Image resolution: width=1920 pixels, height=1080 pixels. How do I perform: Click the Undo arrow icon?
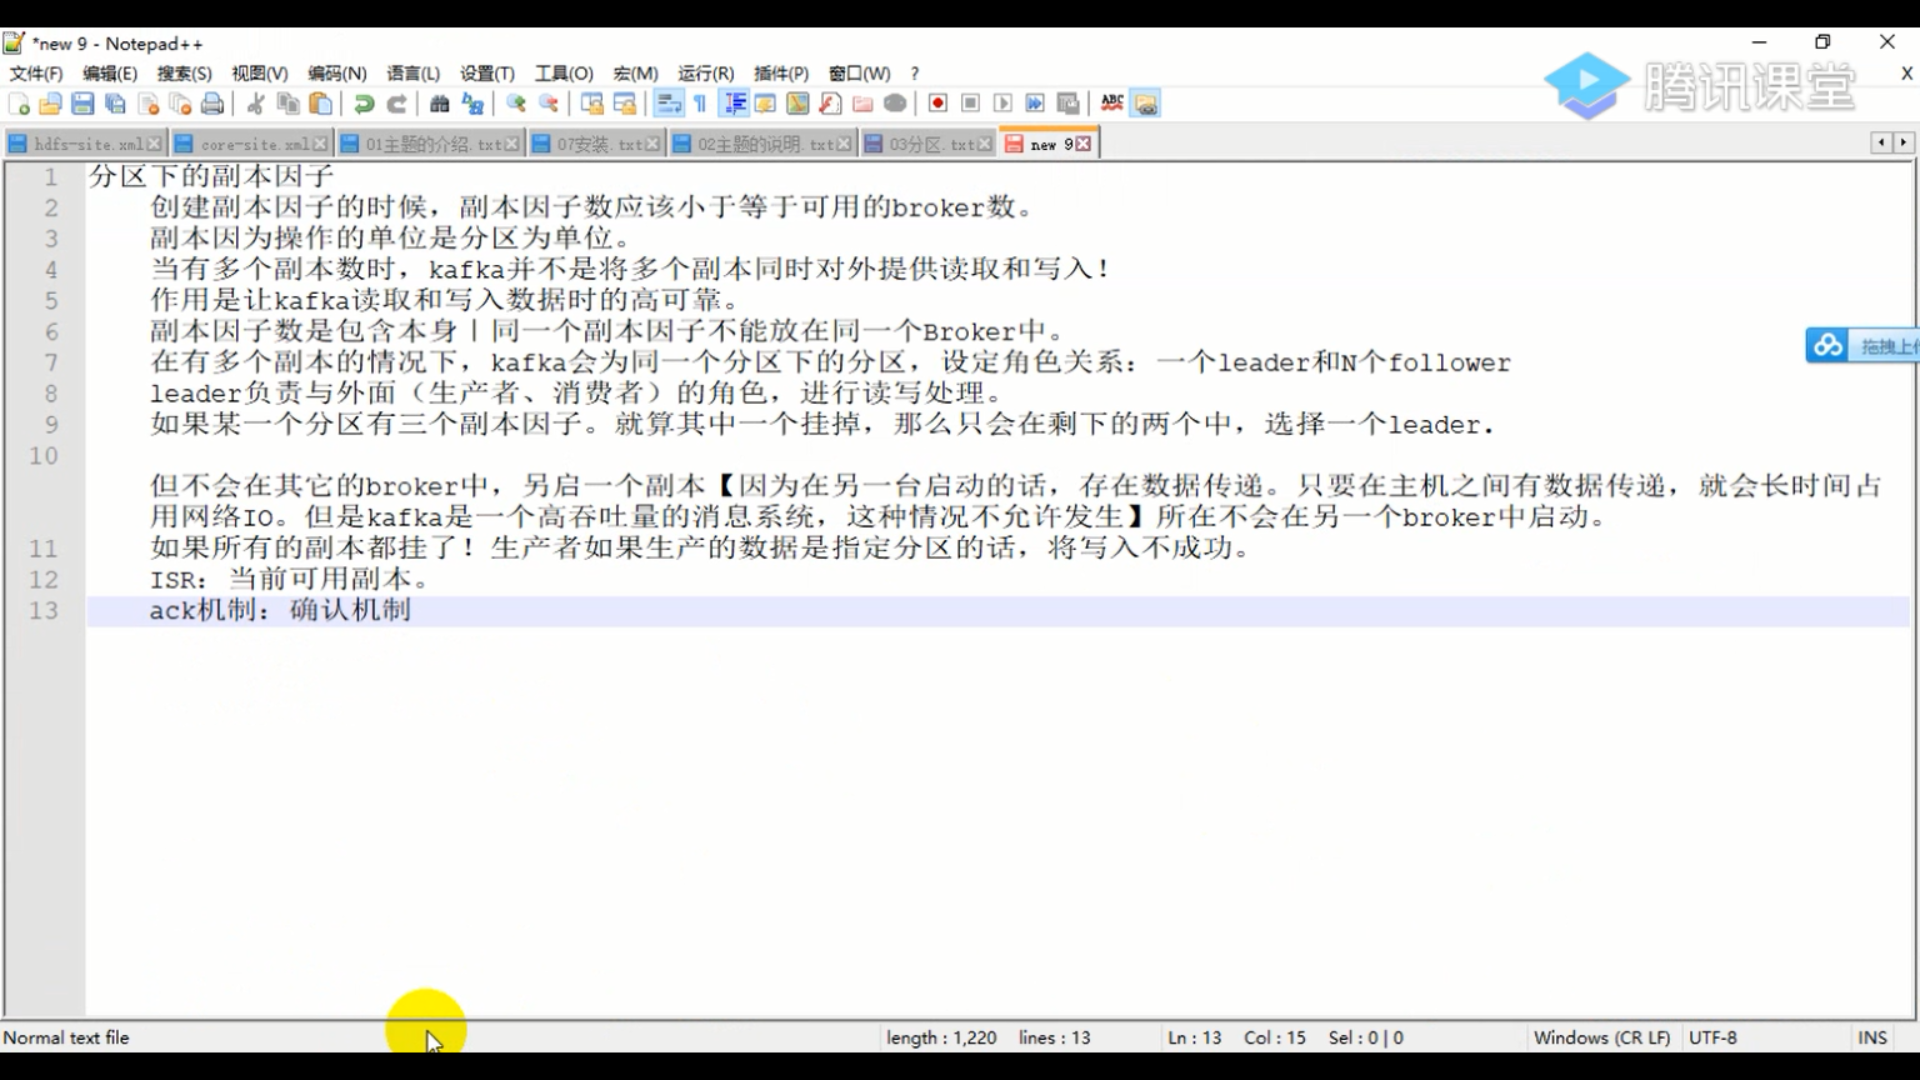click(364, 104)
